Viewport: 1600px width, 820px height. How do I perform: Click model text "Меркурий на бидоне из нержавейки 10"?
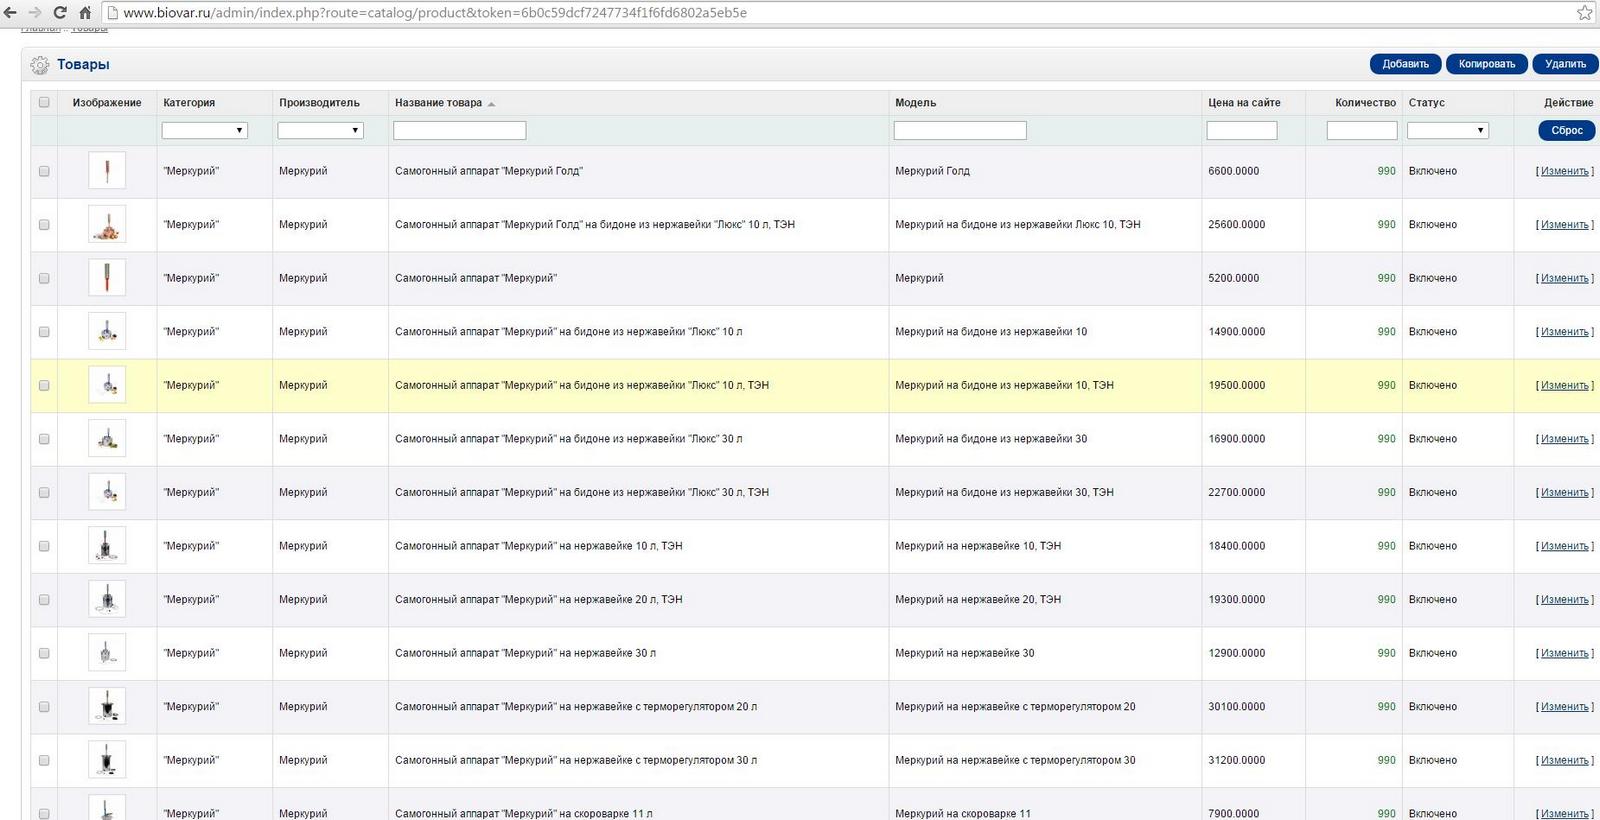click(x=991, y=332)
